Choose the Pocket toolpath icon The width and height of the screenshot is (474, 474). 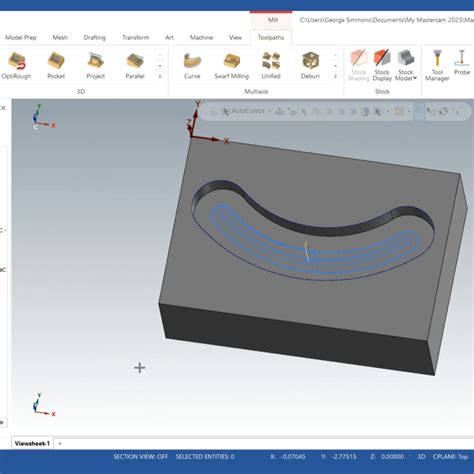[x=56, y=66]
